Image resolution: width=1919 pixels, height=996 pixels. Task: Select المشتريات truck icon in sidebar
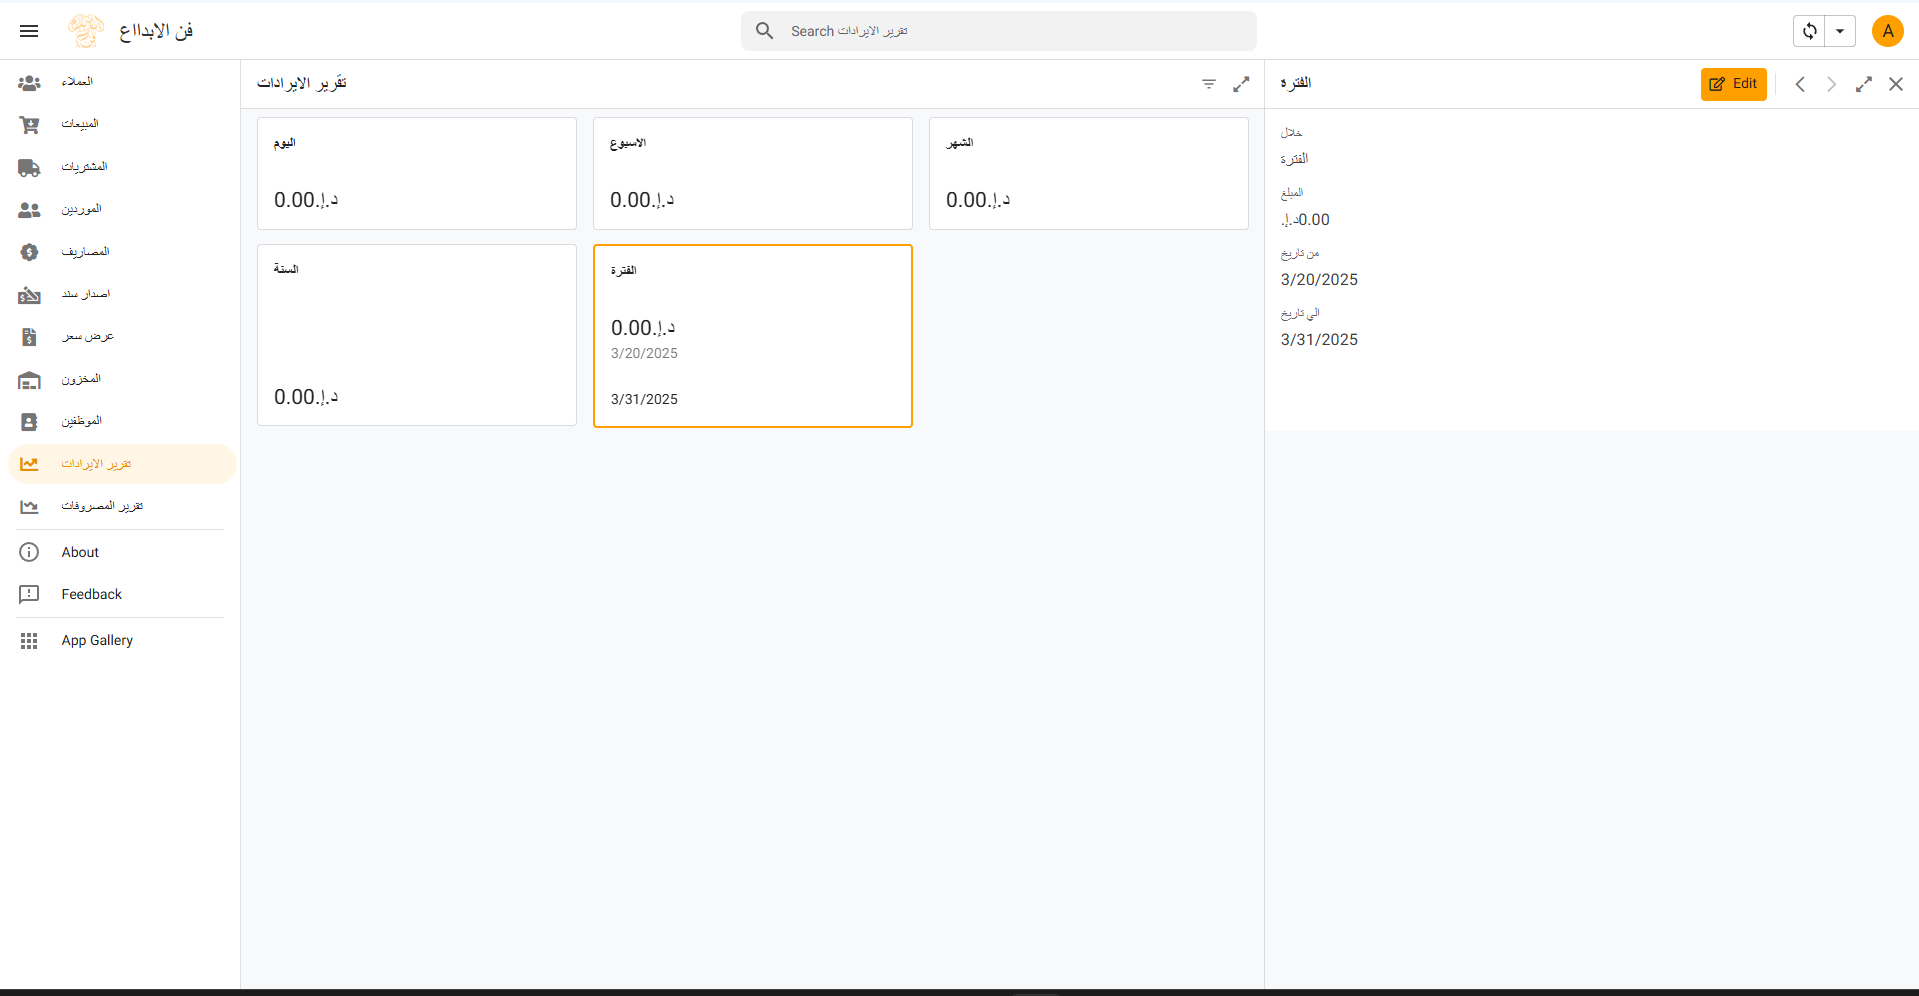click(x=29, y=168)
